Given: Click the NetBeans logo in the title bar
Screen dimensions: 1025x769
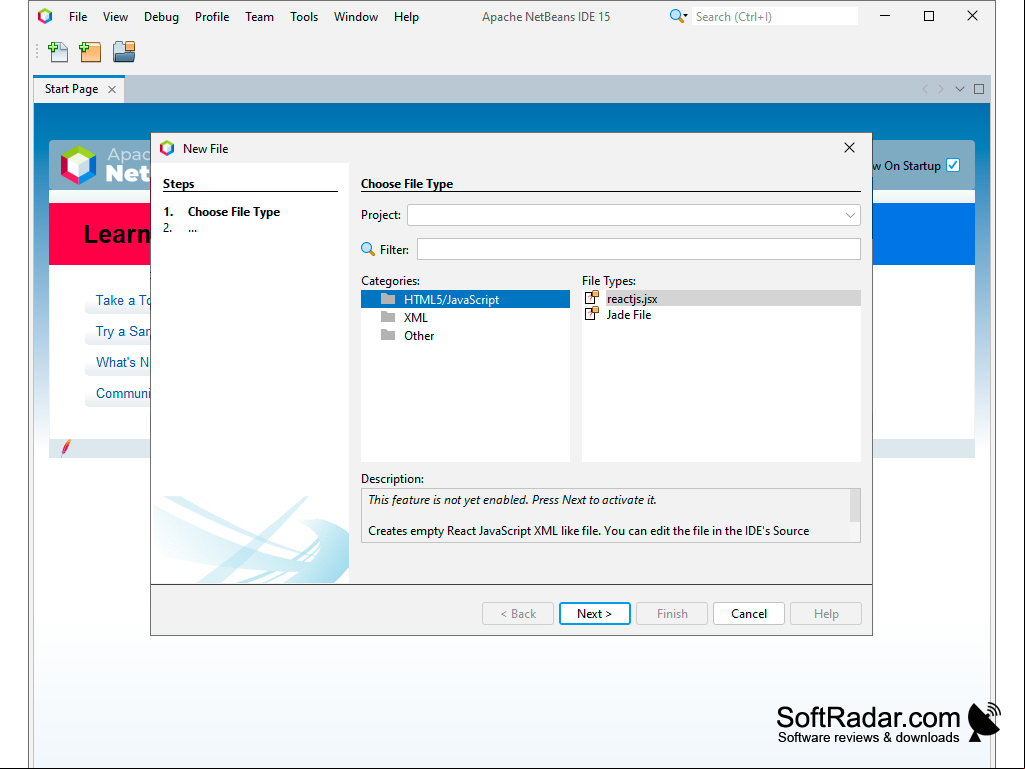Looking at the screenshot, I should point(45,16).
